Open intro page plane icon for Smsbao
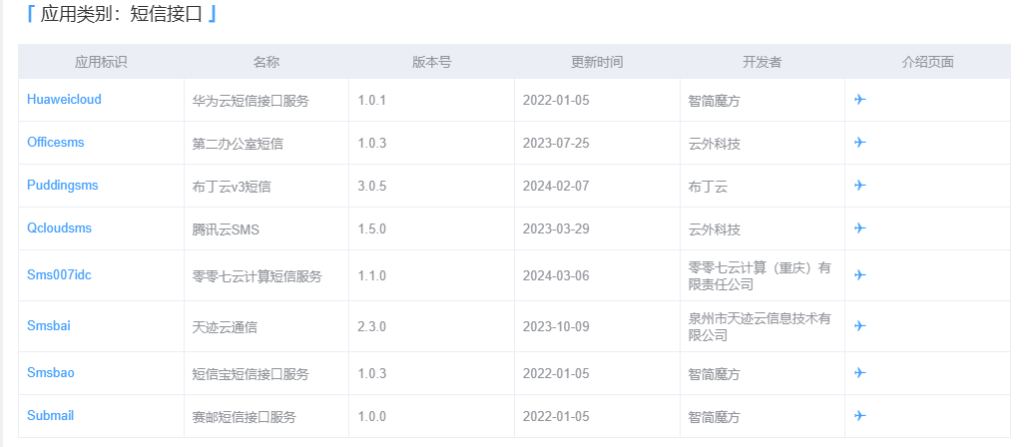 click(860, 372)
